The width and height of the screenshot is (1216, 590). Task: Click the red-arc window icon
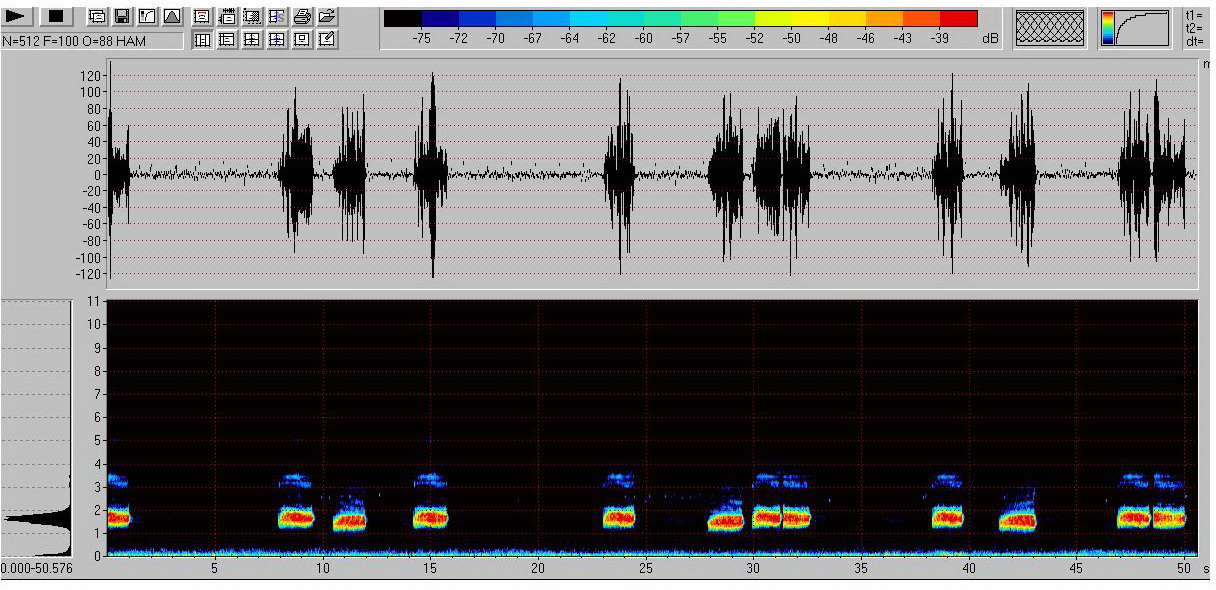tap(202, 16)
